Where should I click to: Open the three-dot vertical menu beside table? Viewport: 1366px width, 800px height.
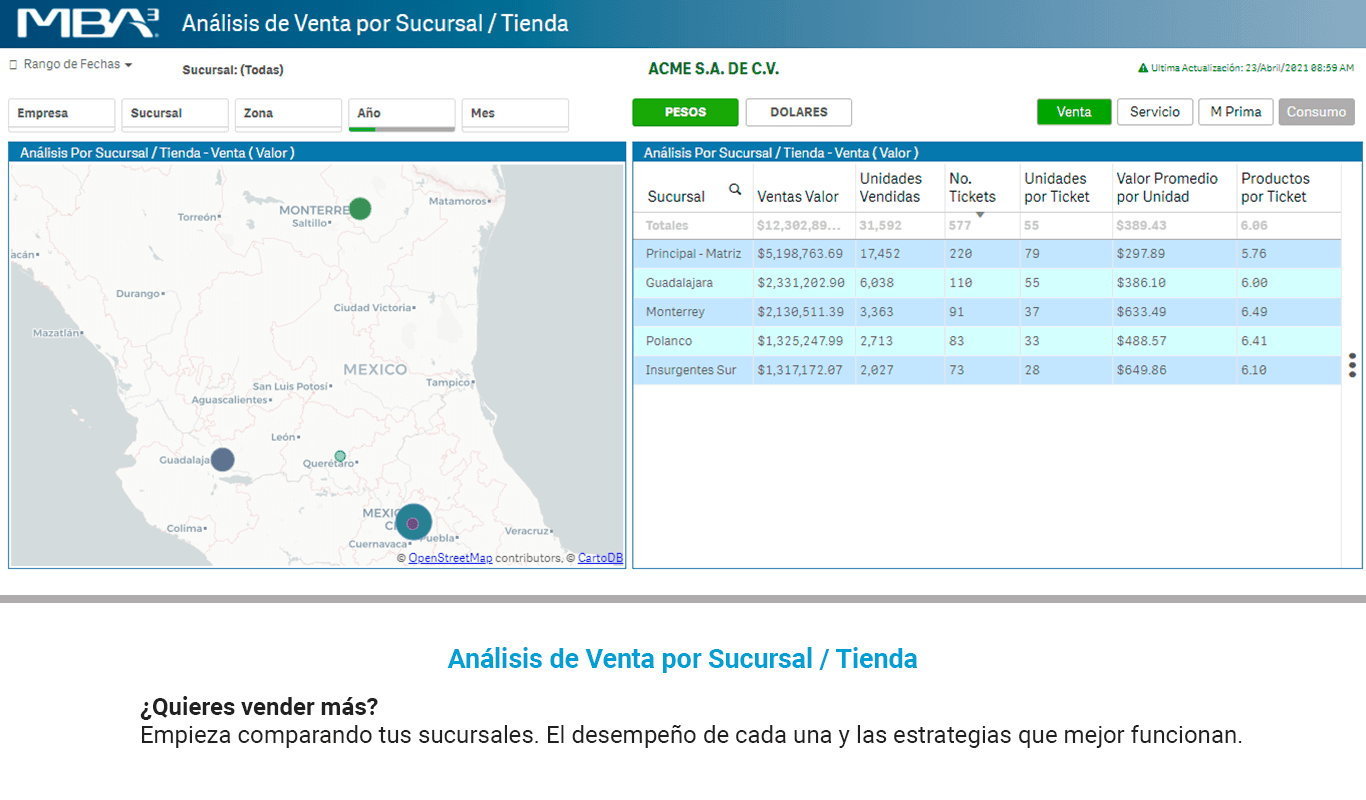[x=1352, y=365]
